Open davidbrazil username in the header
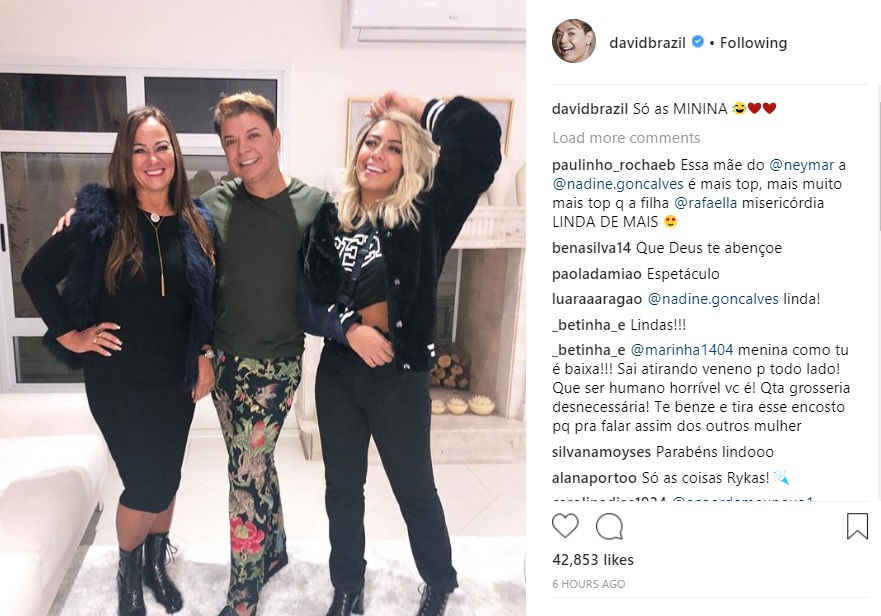This screenshot has width=881, height=616. click(x=647, y=43)
